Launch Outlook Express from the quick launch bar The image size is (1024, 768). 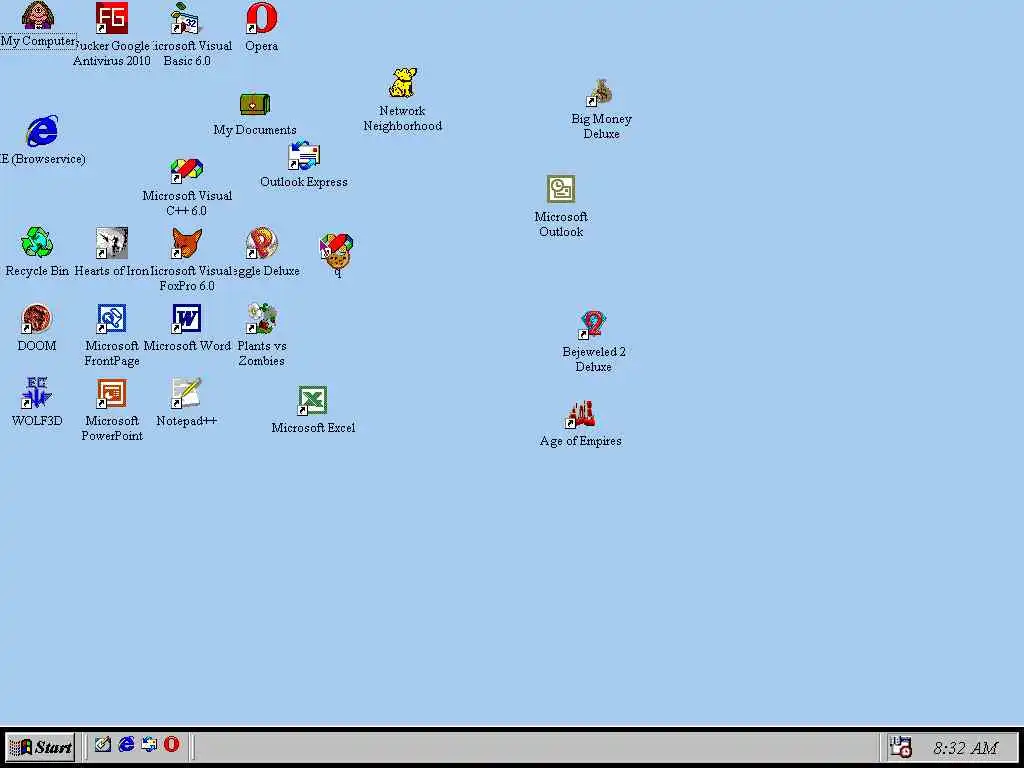click(149, 744)
